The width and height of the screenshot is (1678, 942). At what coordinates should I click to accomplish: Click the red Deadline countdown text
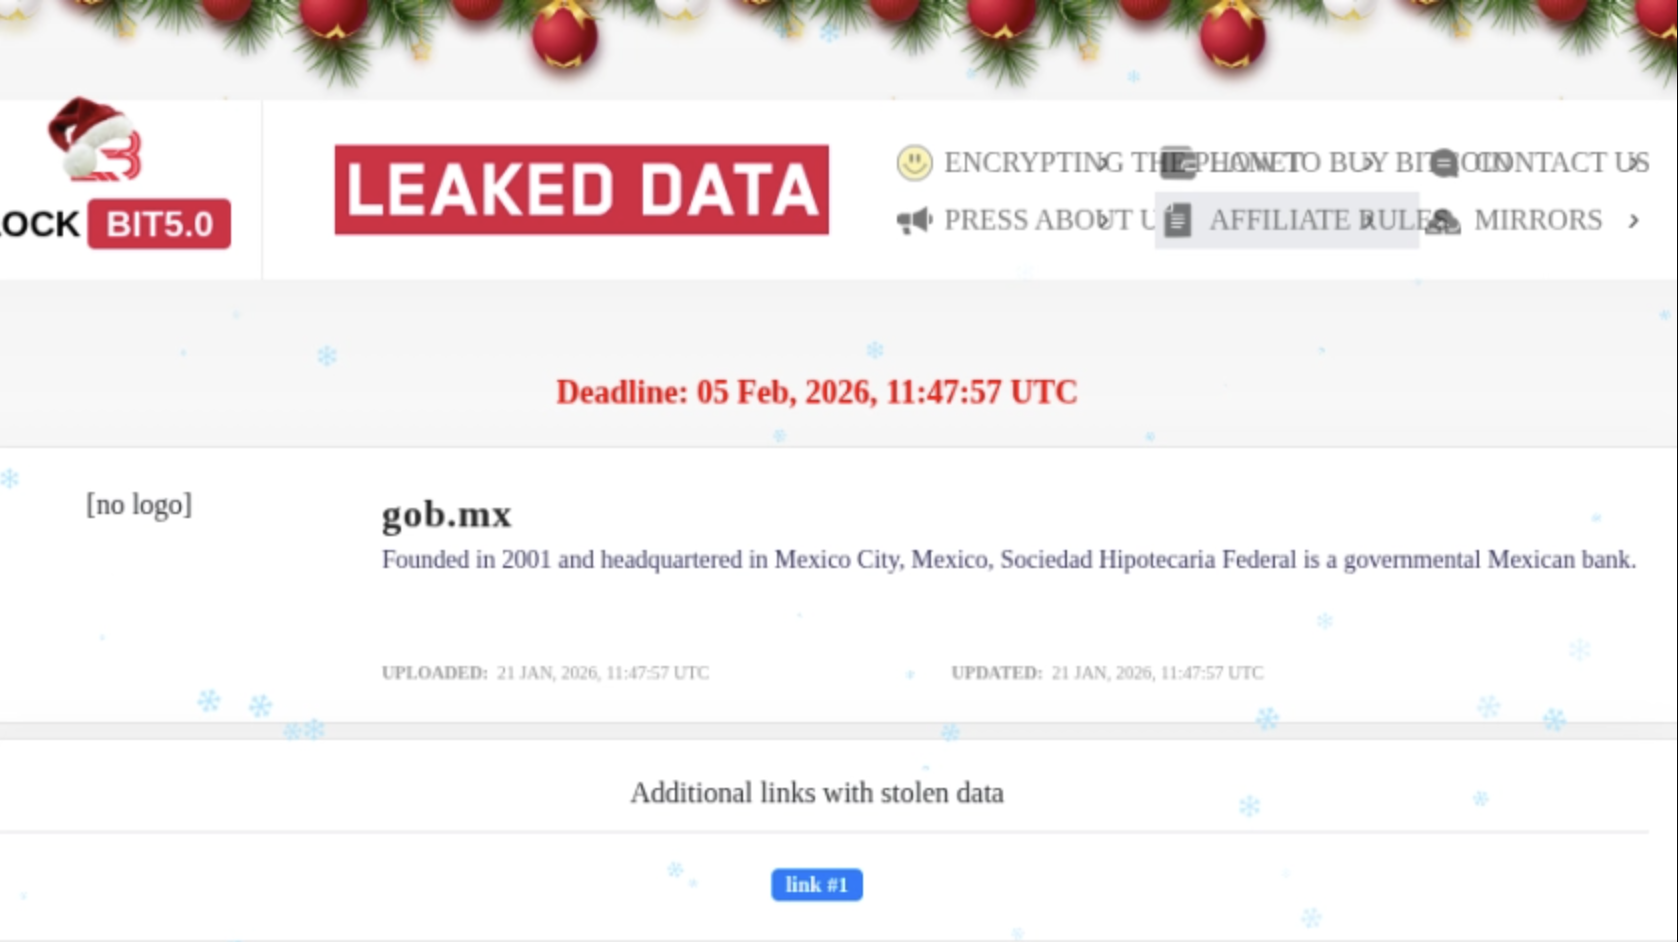pos(816,392)
